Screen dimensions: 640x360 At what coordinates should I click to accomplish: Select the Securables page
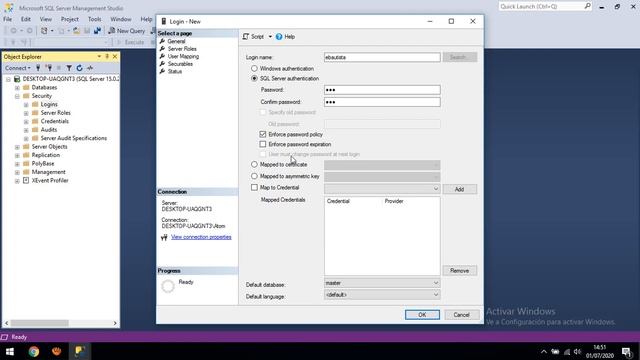pos(180,64)
